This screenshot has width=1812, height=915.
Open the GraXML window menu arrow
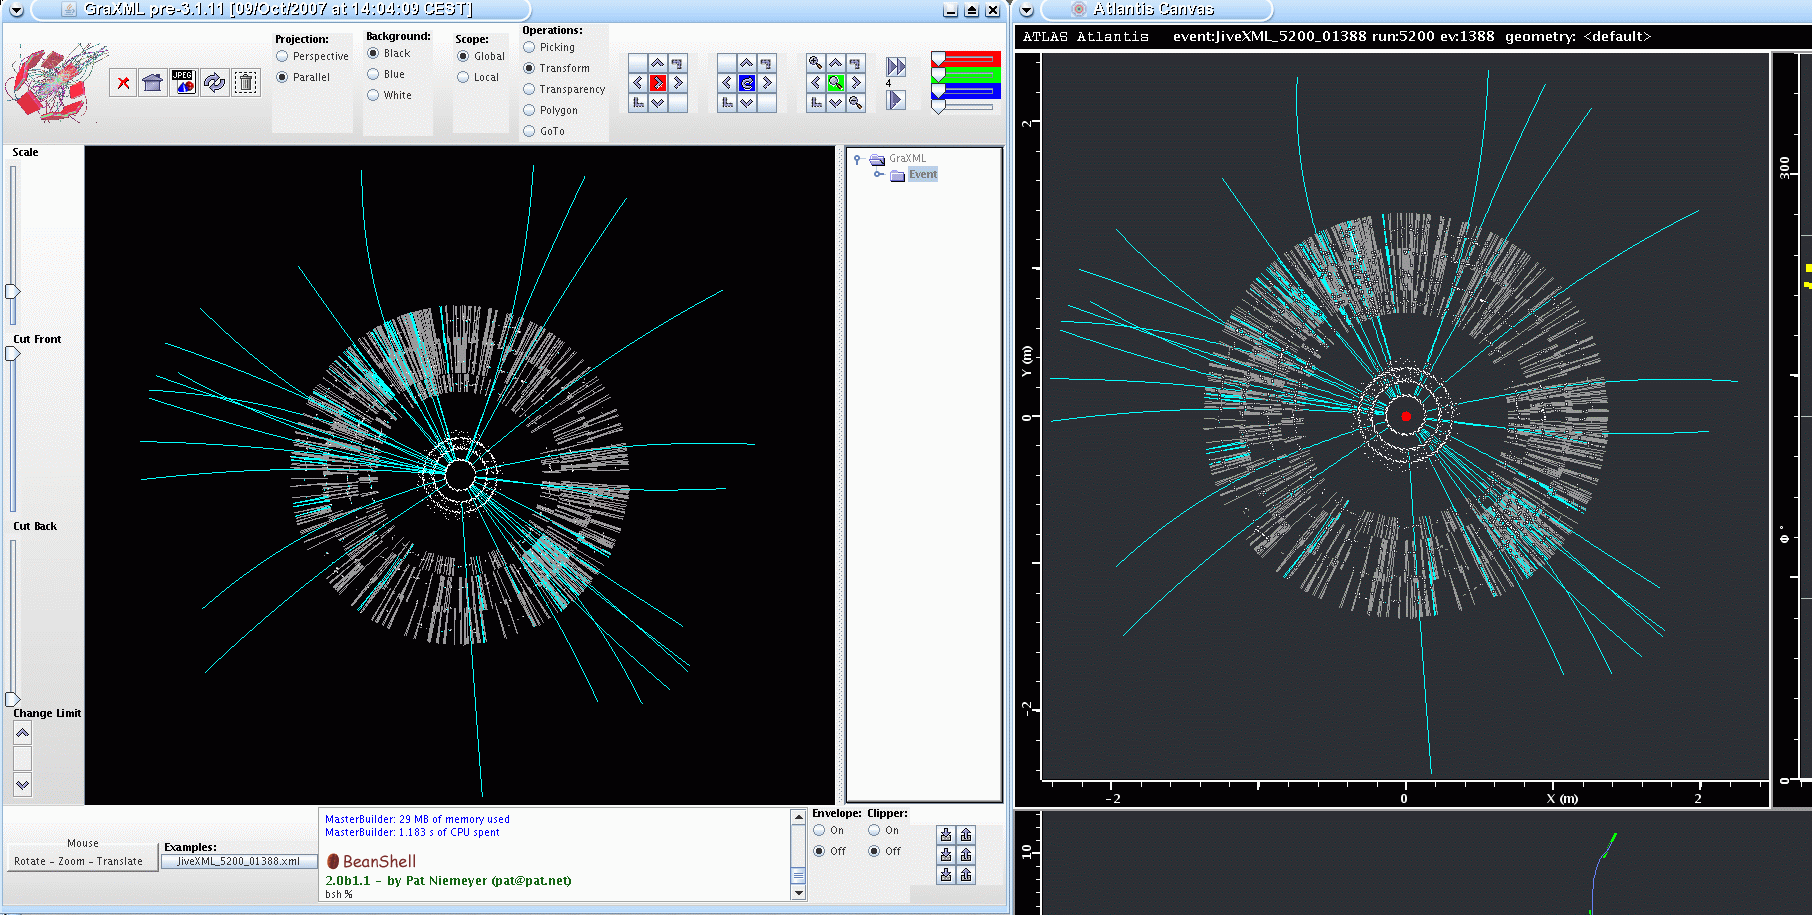16,10
